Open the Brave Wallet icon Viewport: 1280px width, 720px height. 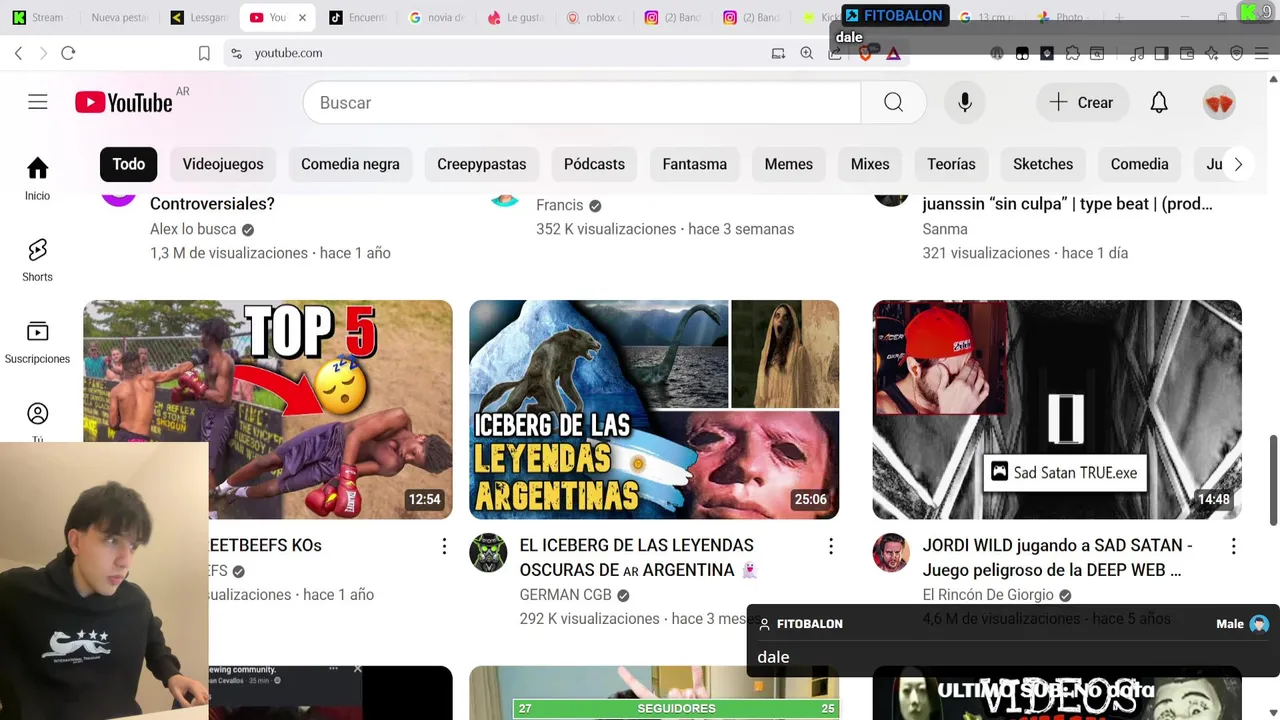[x=1187, y=53]
